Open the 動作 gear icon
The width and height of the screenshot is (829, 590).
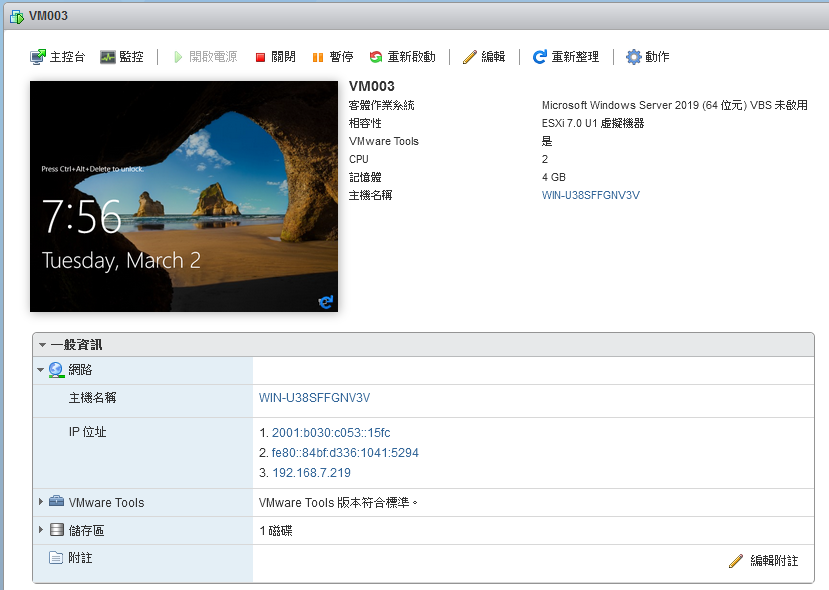click(633, 57)
